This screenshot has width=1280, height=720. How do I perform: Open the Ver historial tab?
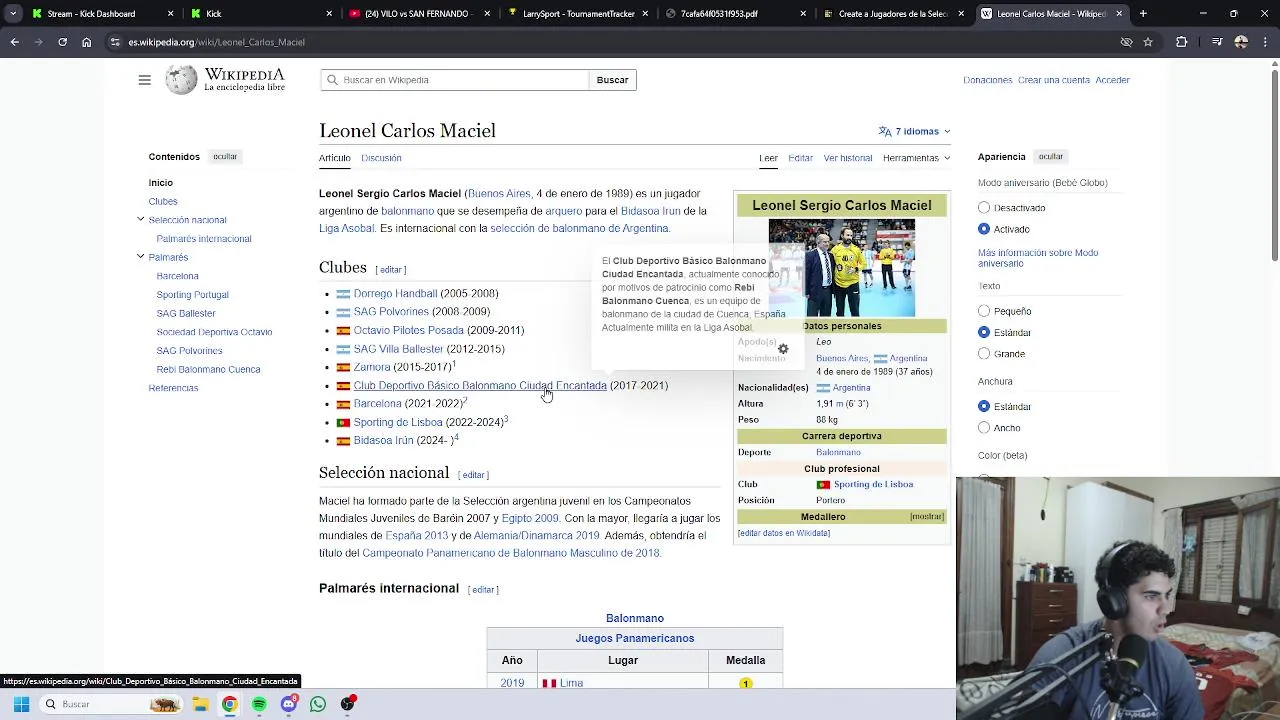tap(848, 158)
